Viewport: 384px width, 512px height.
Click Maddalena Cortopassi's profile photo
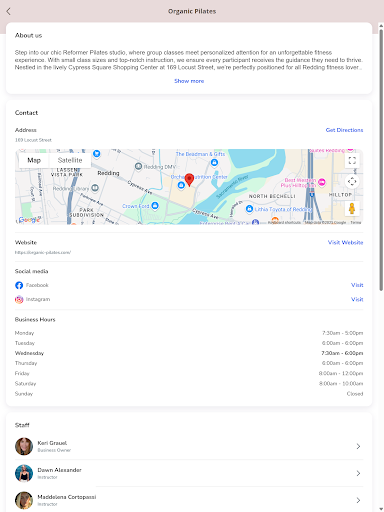[24, 500]
